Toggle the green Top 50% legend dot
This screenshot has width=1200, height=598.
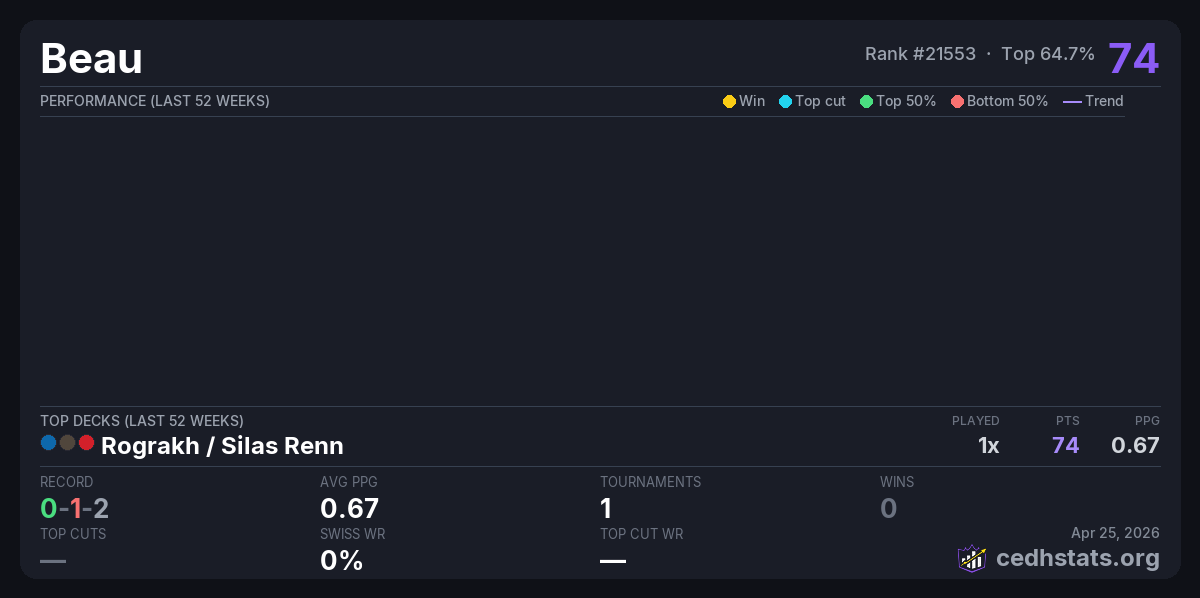point(866,101)
